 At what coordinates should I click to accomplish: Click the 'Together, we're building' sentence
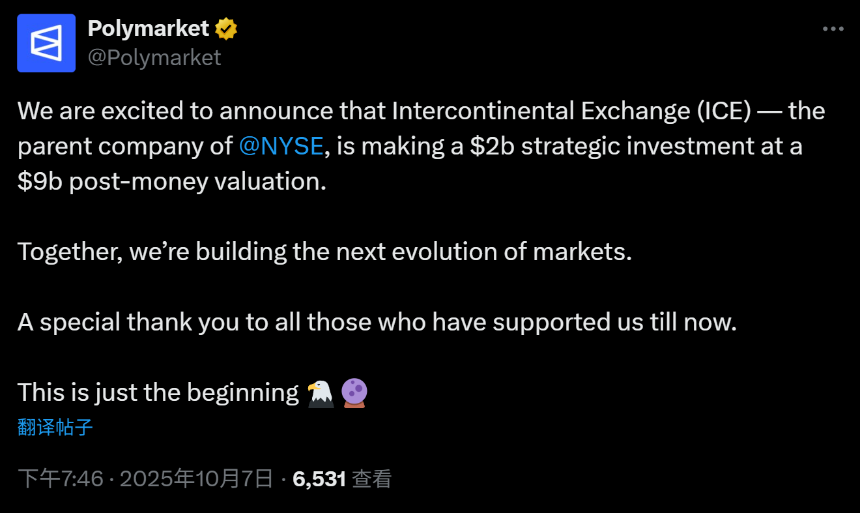[325, 251]
